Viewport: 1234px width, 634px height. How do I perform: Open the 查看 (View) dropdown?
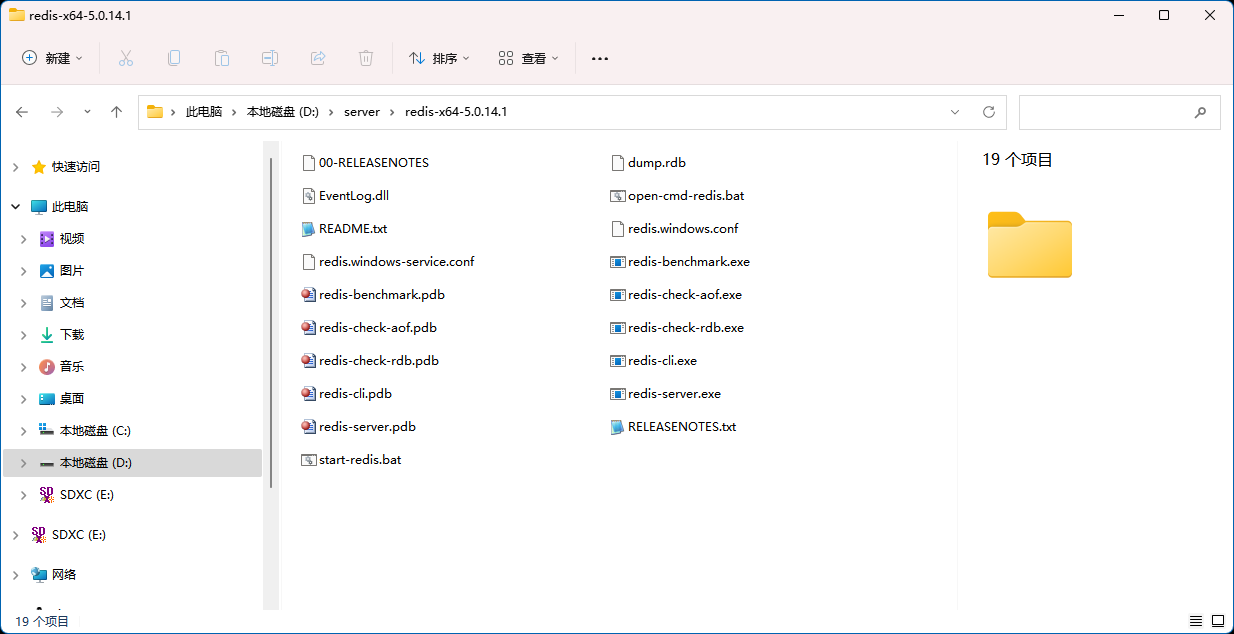tap(529, 58)
